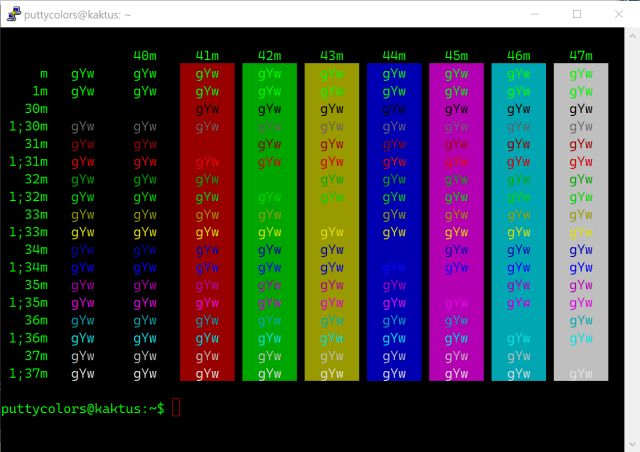Open the PuTTY system menu icon
The height and width of the screenshot is (452, 640).
point(13,14)
